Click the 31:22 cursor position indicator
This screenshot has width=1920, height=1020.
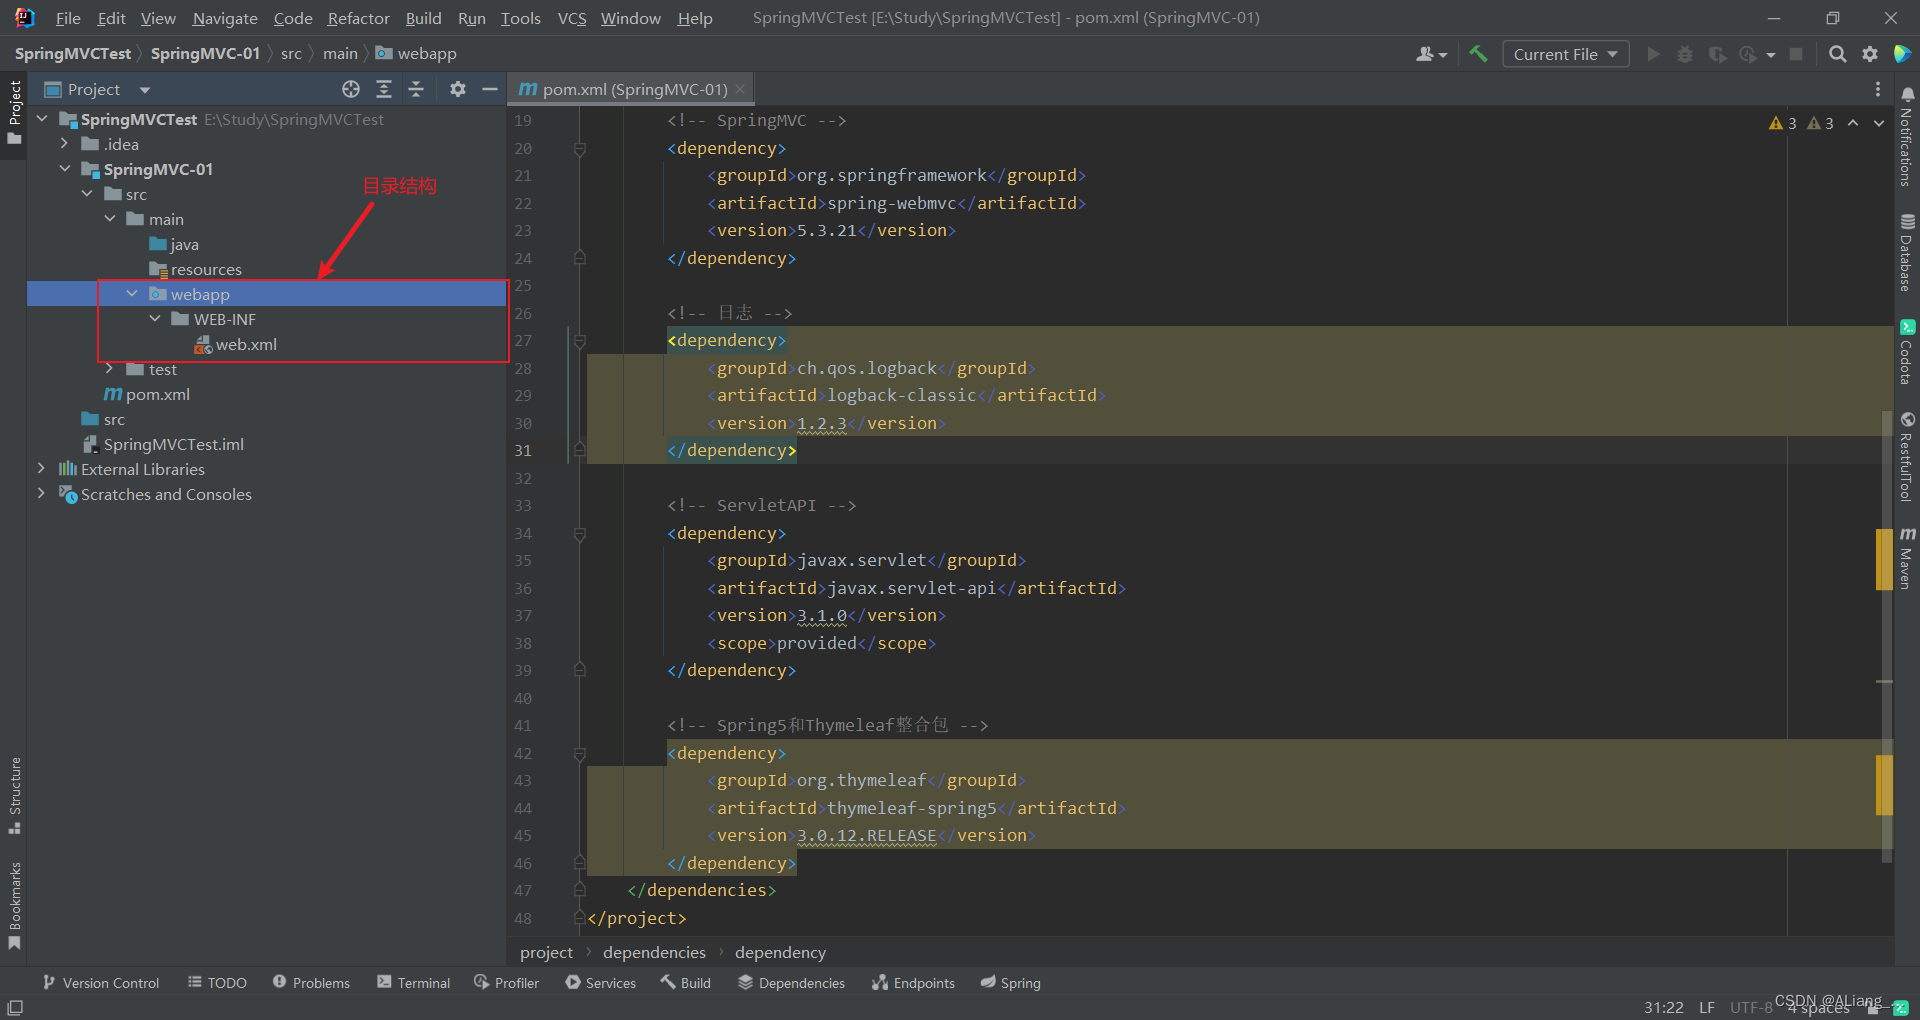pos(1663,1007)
